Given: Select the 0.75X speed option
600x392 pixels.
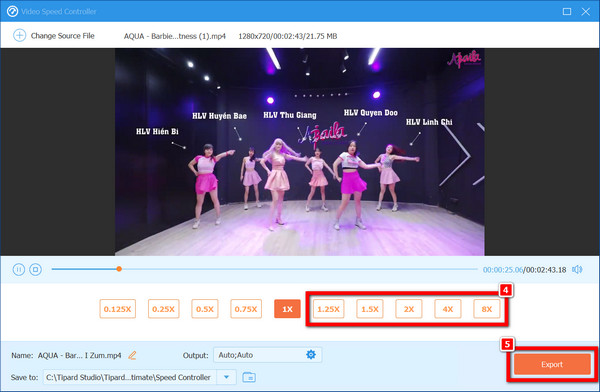Looking at the screenshot, I should click(246, 309).
